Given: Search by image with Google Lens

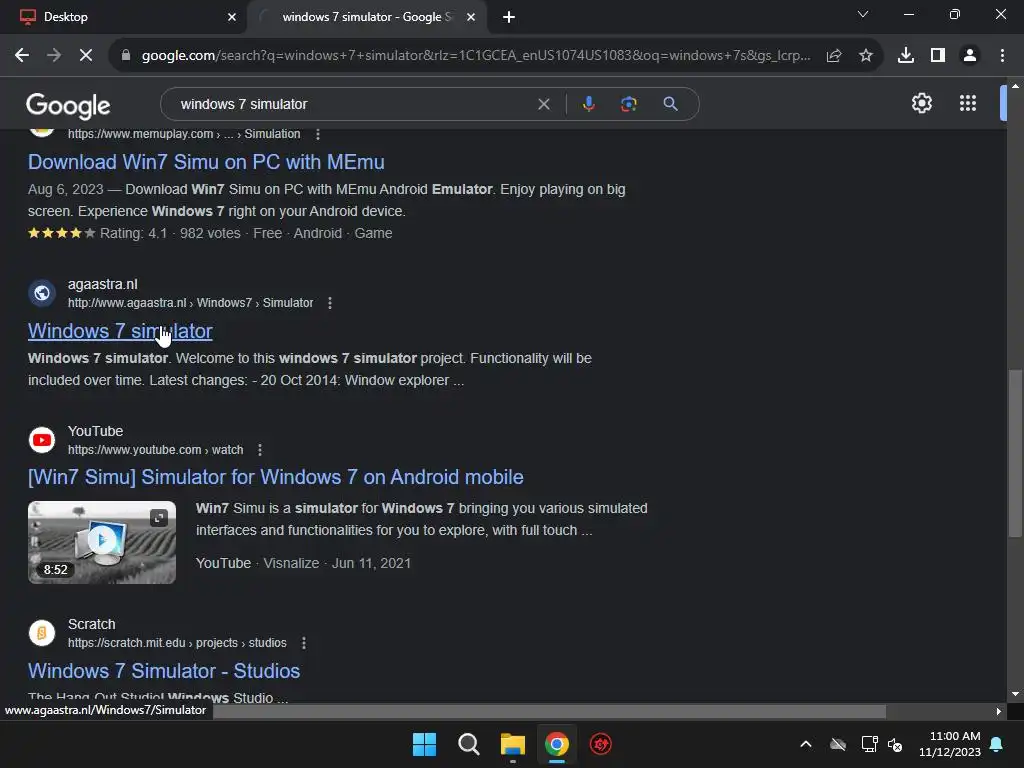Looking at the screenshot, I should click(x=628, y=104).
